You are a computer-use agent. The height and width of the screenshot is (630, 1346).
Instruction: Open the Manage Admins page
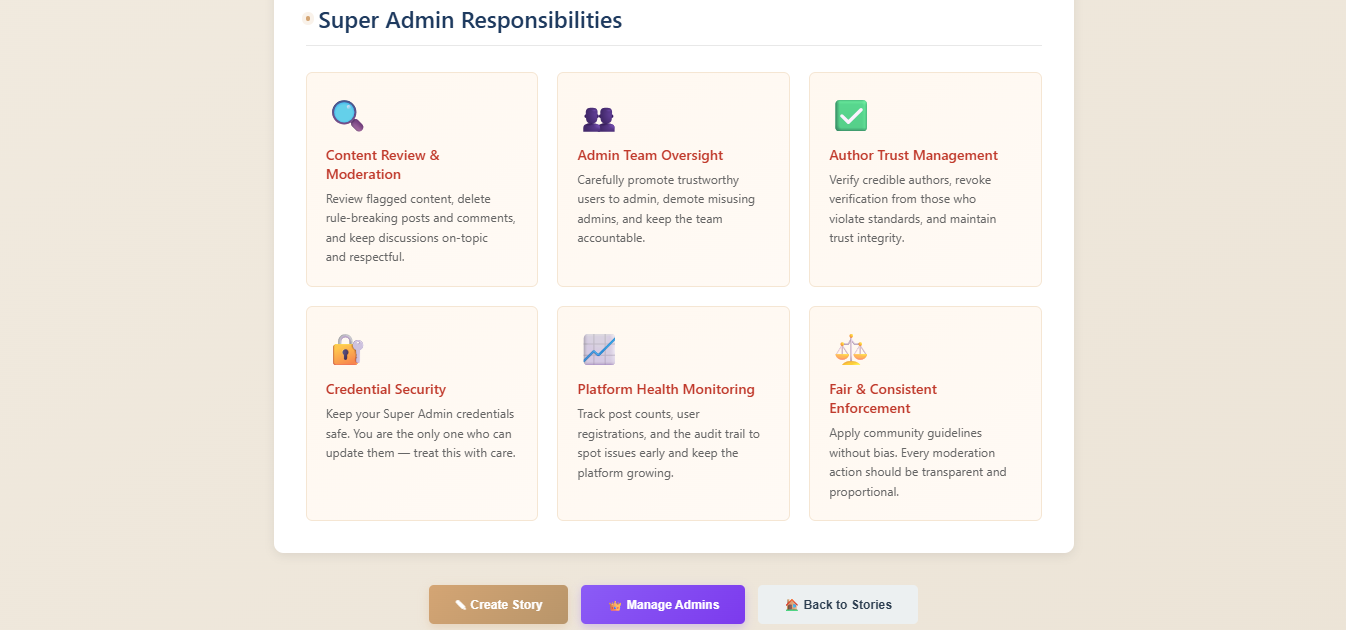pos(672,605)
